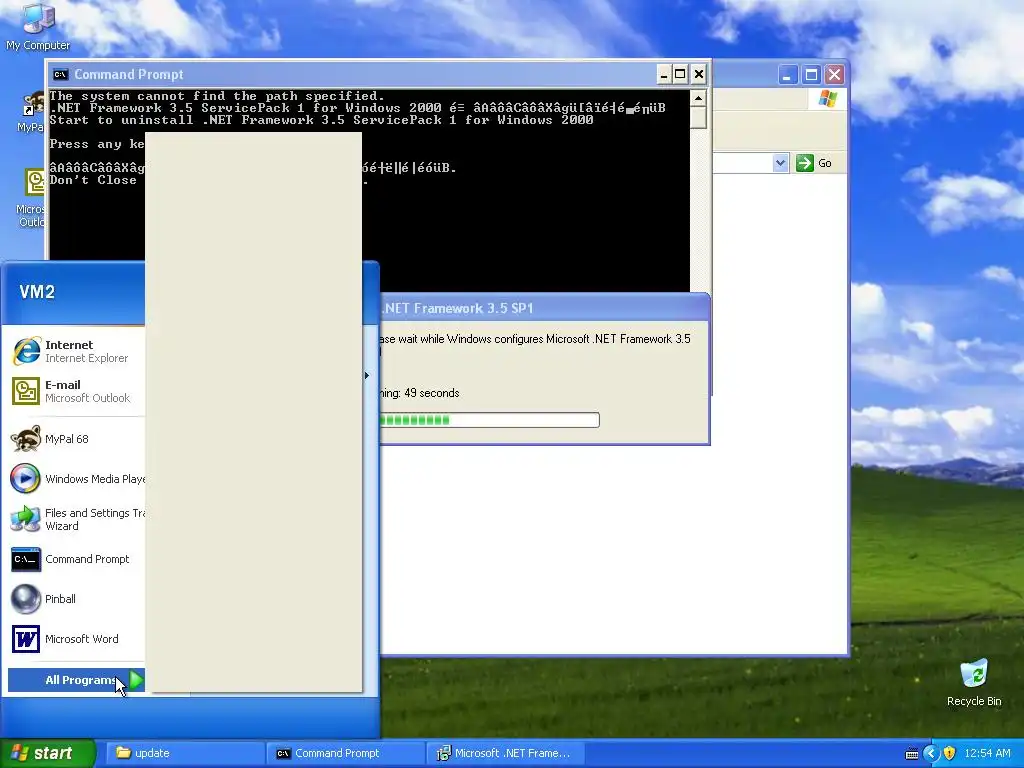Launch Pinball from the Start menu
This screenshot has height=768, width=1024.
77,599
